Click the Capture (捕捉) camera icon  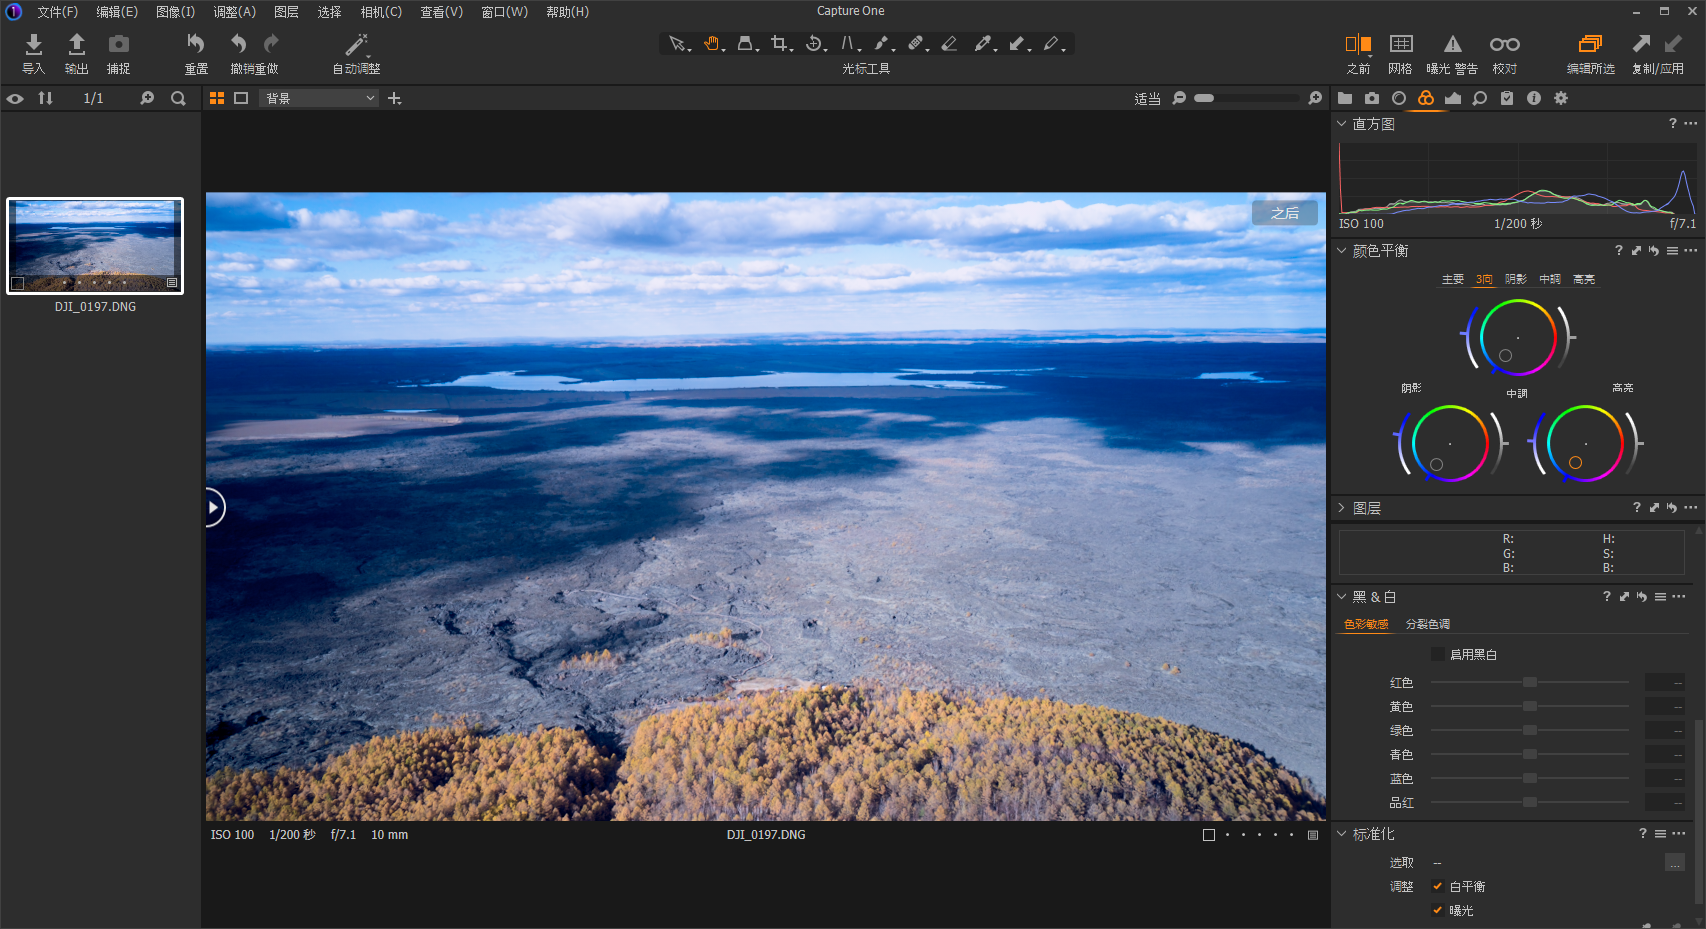119,44
